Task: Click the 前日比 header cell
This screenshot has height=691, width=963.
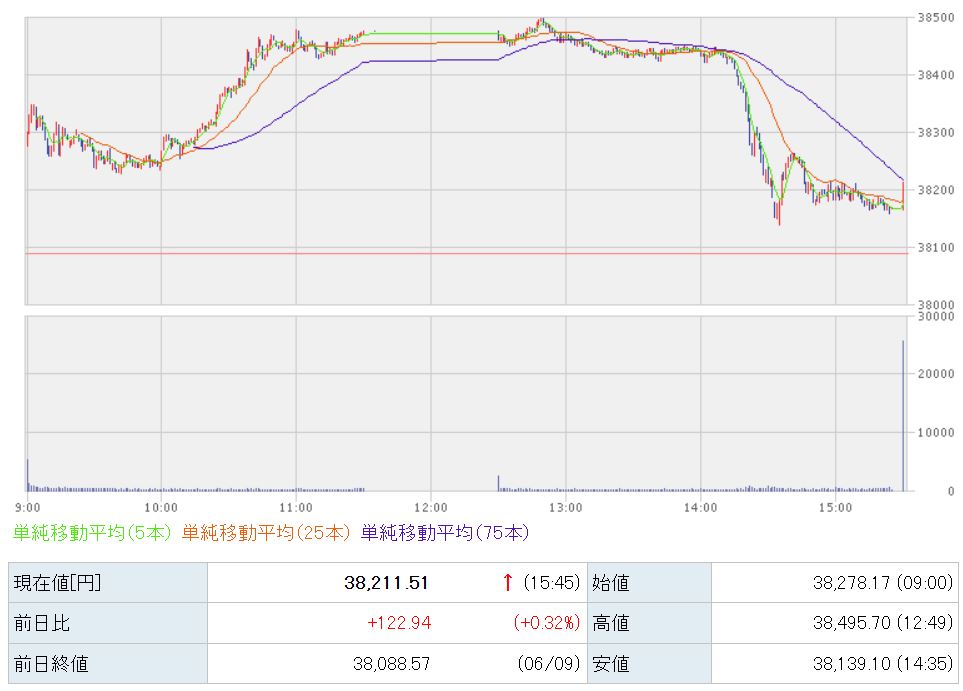Action: click(x=108, y=623)
